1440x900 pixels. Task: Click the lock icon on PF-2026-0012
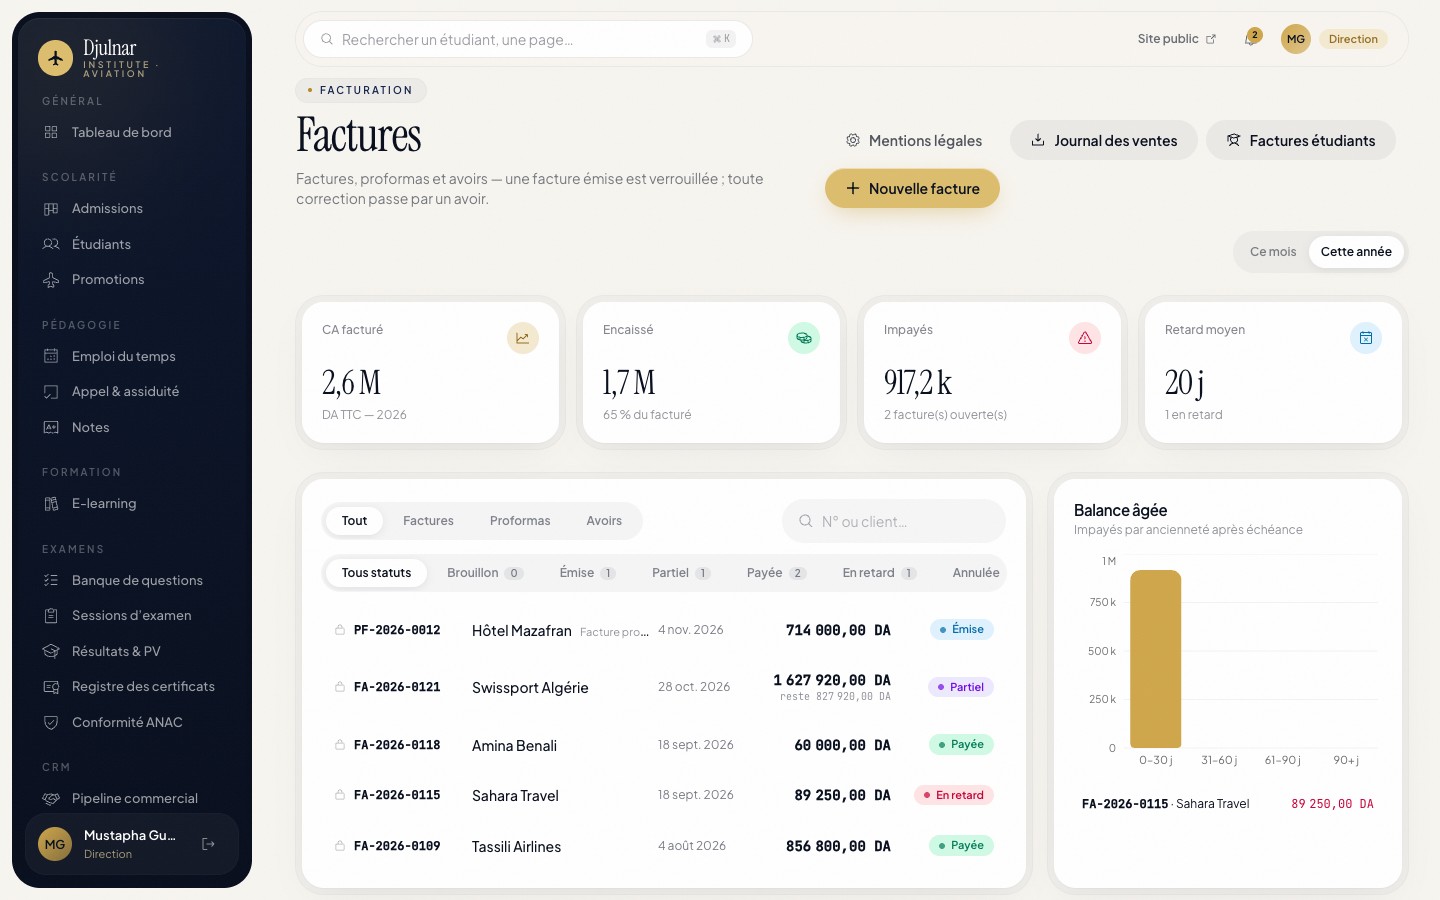tap(340, 630)
